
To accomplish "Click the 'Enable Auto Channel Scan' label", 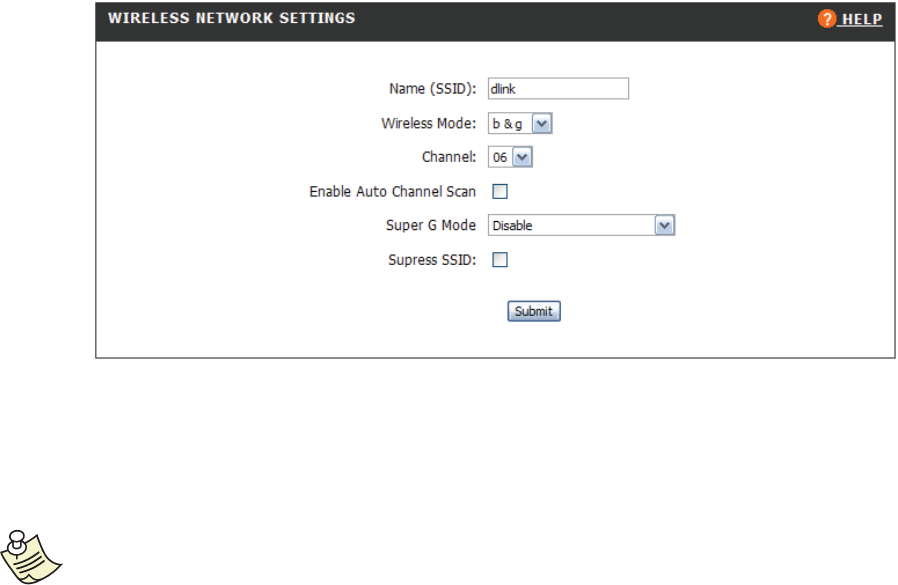I will coord(392,192).
